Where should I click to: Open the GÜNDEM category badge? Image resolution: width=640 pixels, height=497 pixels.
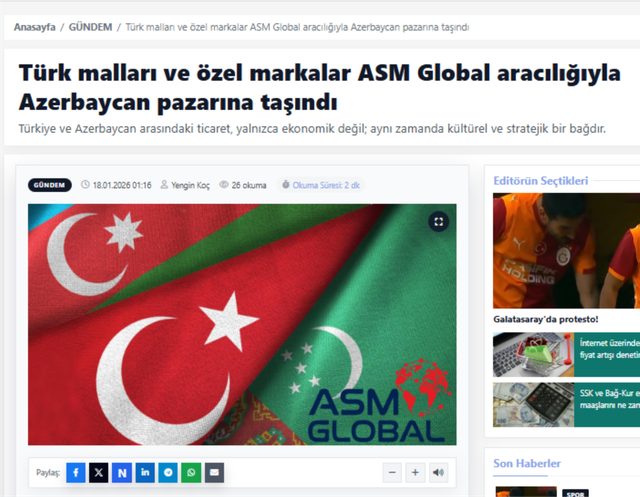pos(49,185)
